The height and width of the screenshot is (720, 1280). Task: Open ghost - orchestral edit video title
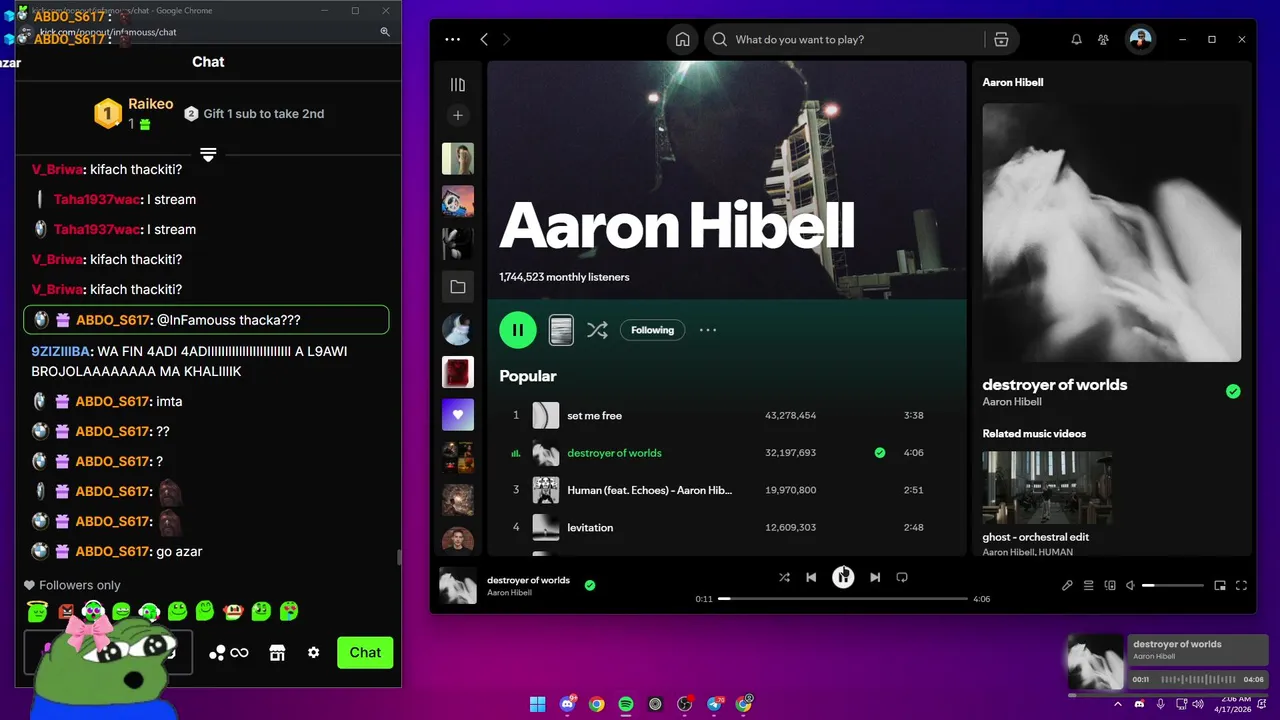click(1035, 537)
